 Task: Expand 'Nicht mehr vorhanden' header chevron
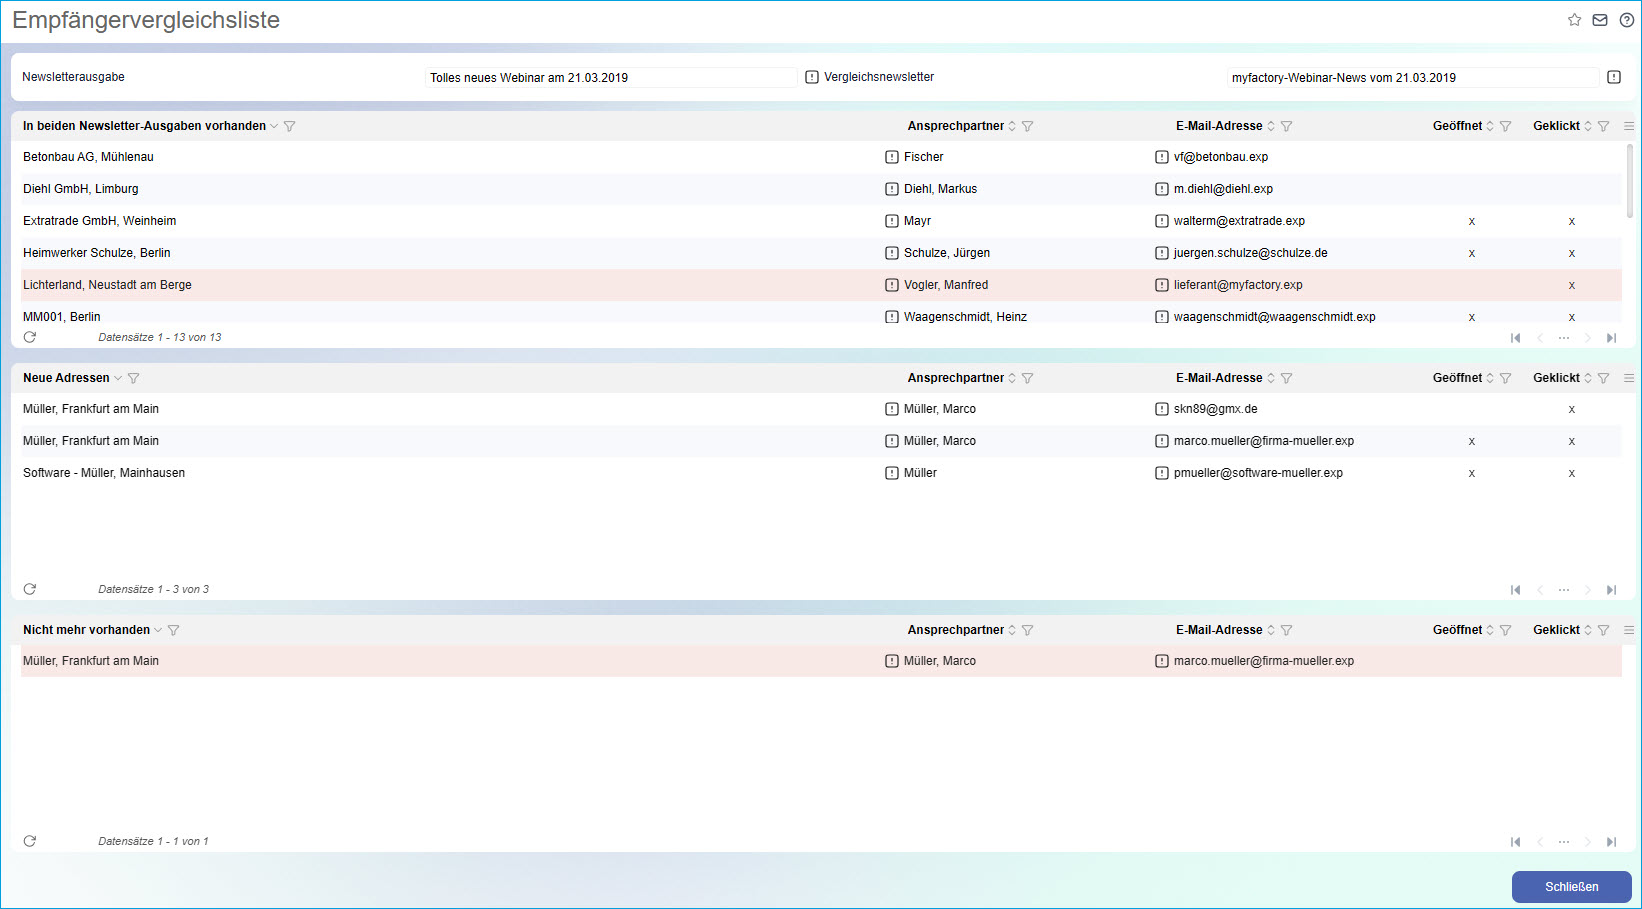pos(158,630)
